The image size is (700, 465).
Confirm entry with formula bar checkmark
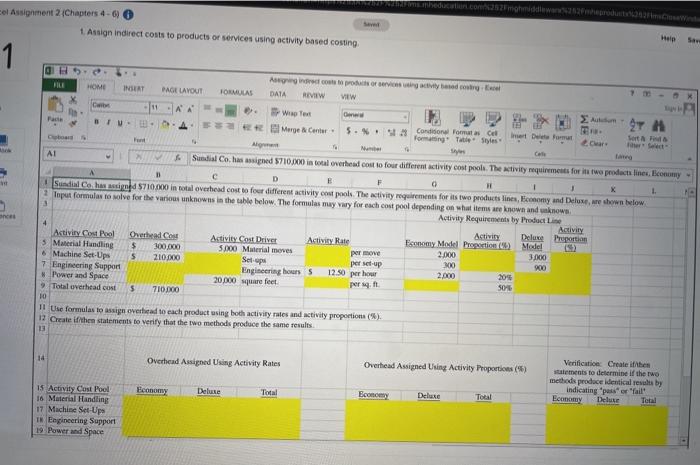[158, 157]
